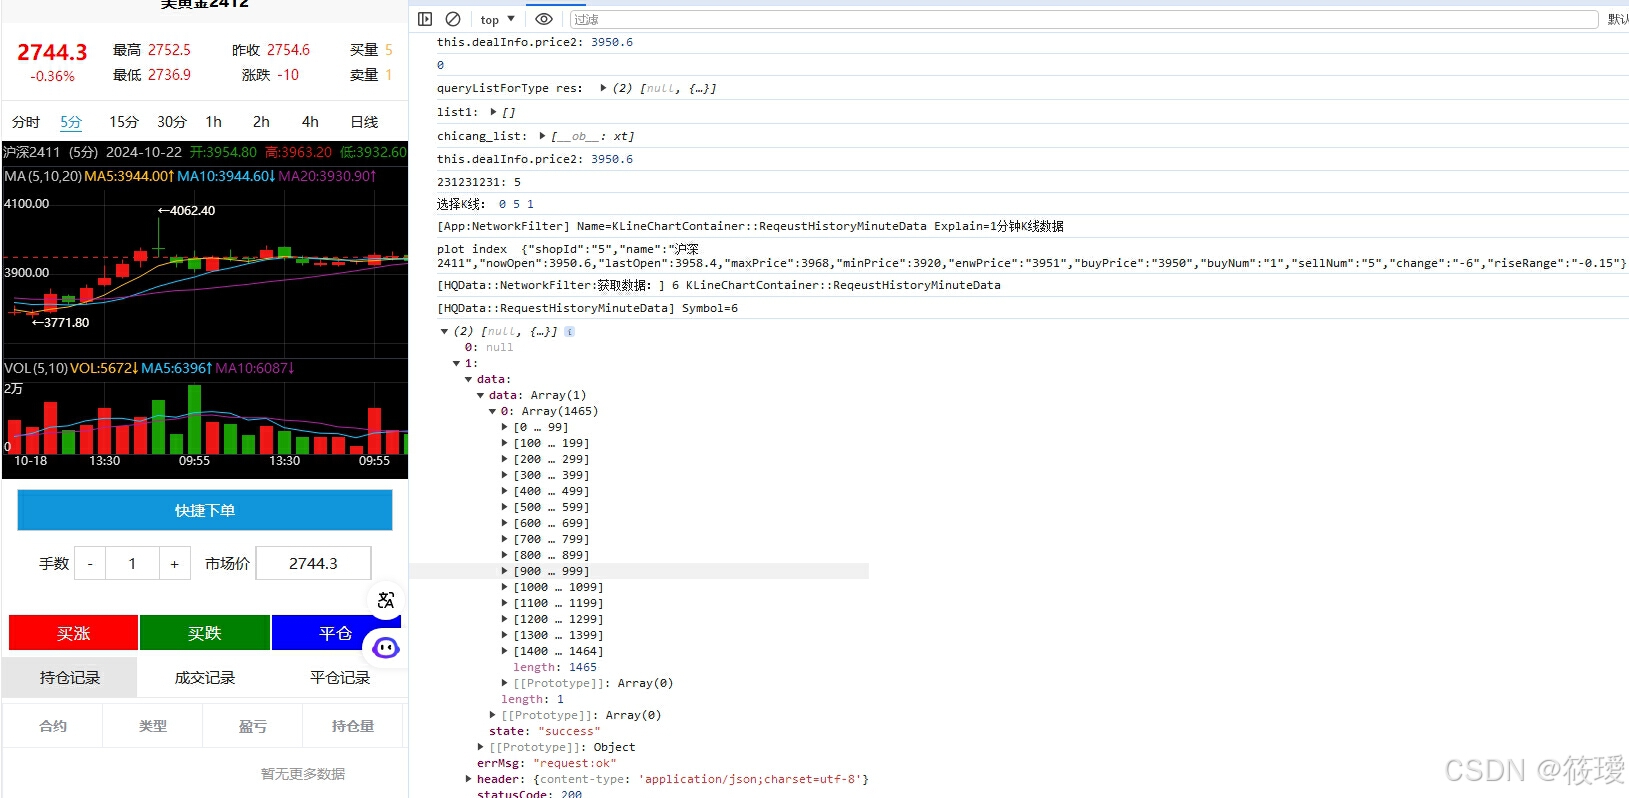Click the errMsg "request:ok" value
This screenshot has height=798, width=1629.
tap(575, 763)
